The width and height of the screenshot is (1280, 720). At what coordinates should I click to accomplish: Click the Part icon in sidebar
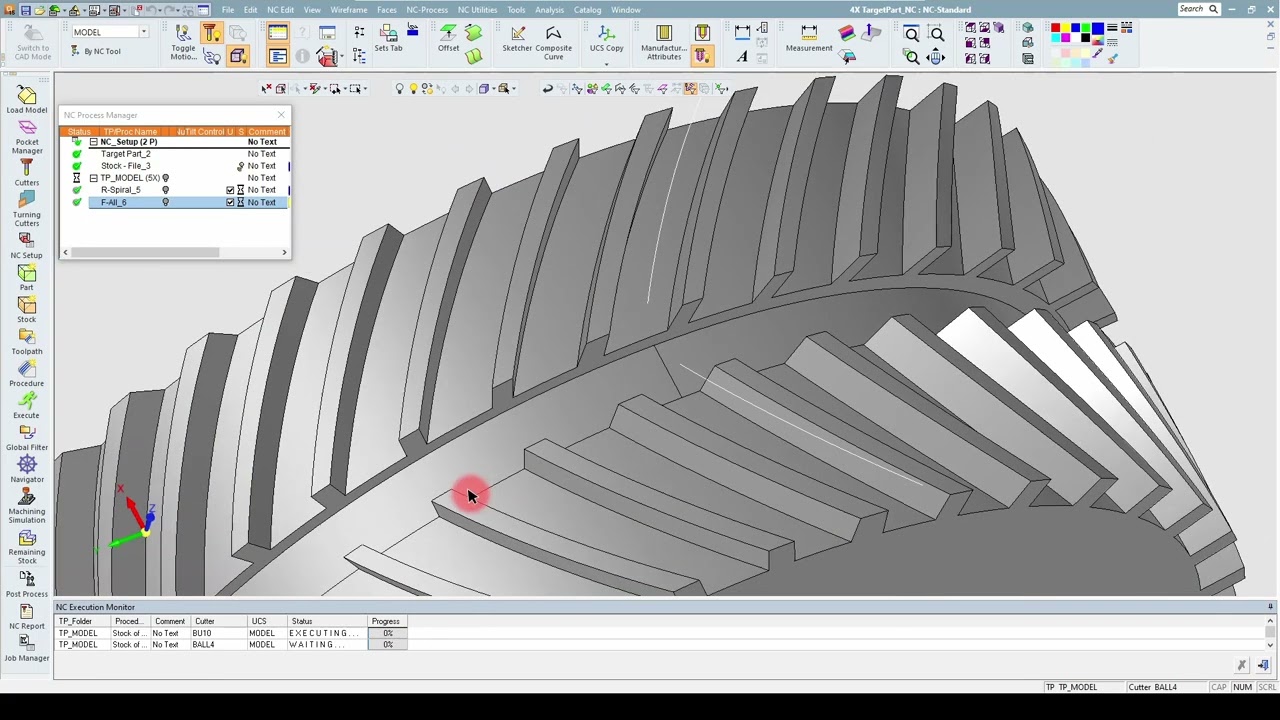pyautogui.click(x=27, y=278)
